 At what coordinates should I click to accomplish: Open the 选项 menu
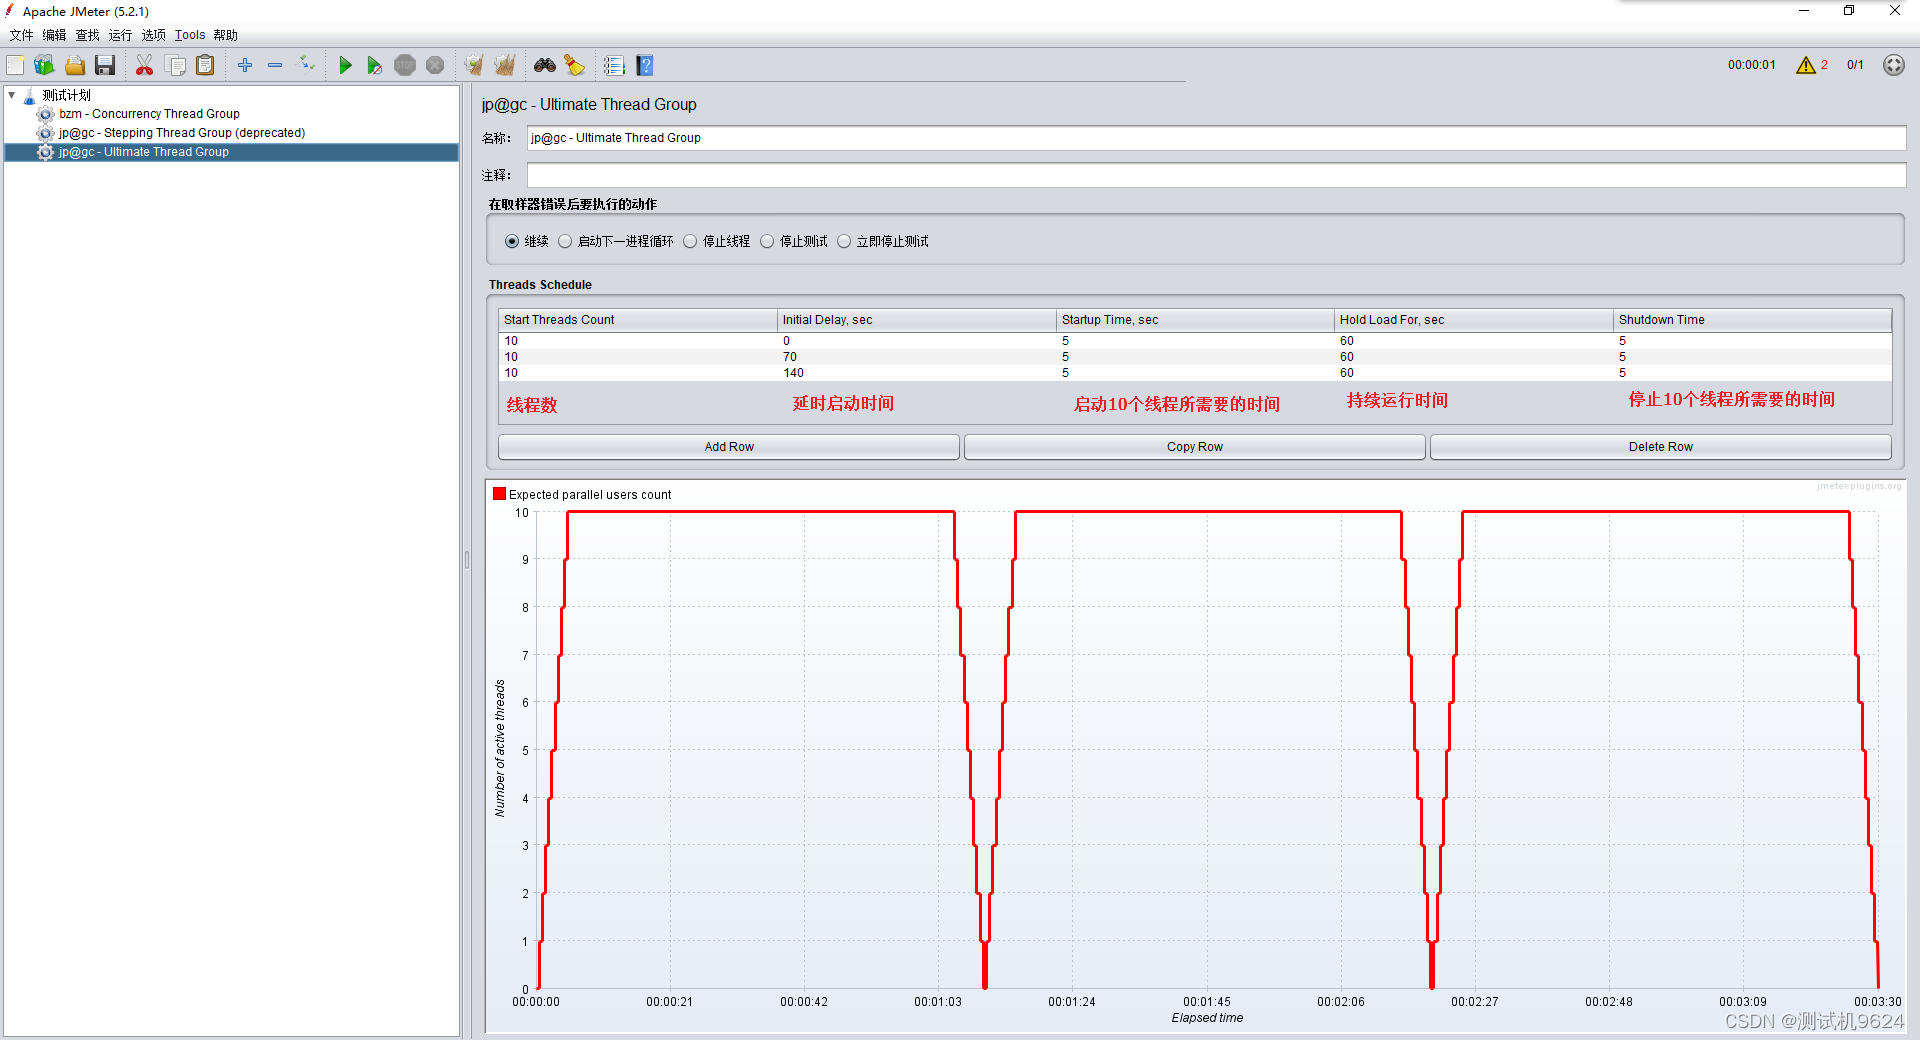click(153, 35)
